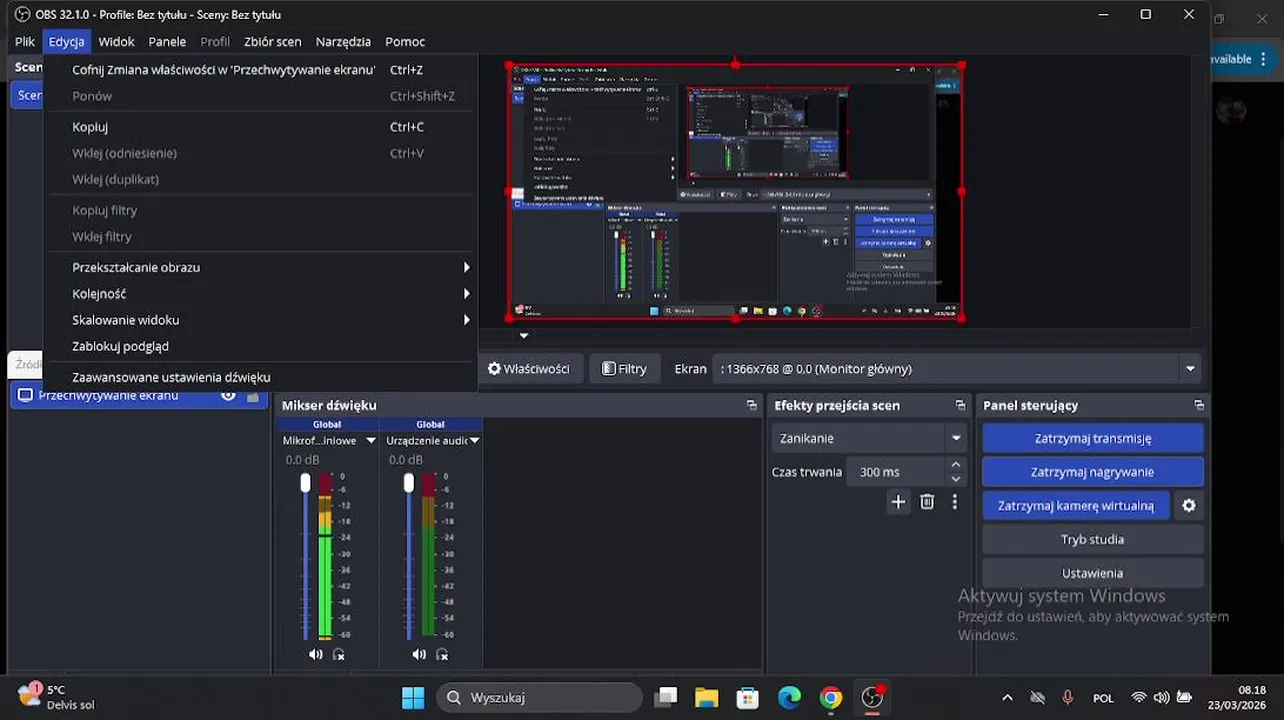Image resolution: width=1284 pixels, height=720 pixels.
Task: Open Task View in taskbar
Action: point(666,697)
